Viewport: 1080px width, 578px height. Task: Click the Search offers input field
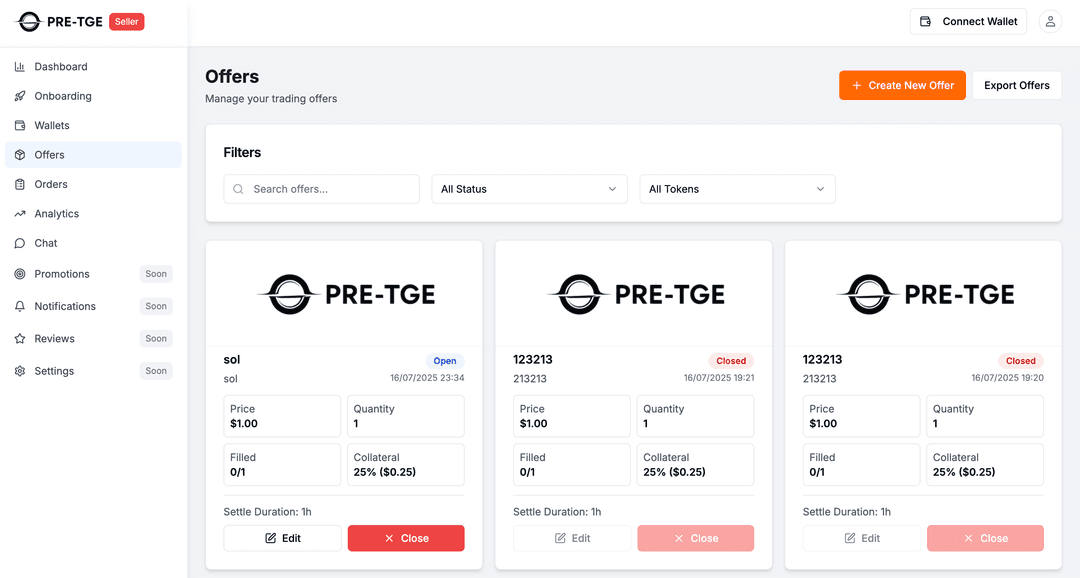pos(330,189)
